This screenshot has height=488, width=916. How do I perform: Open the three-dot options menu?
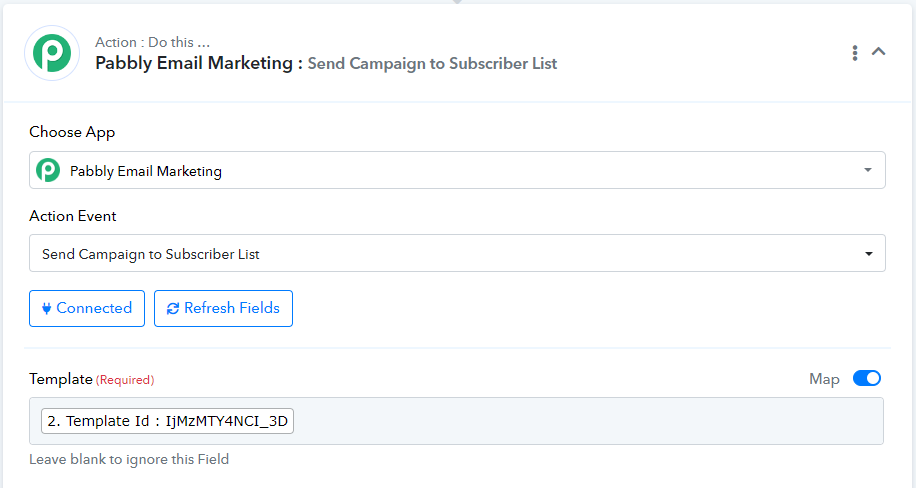pyautogui.click(x=855, y=53)
